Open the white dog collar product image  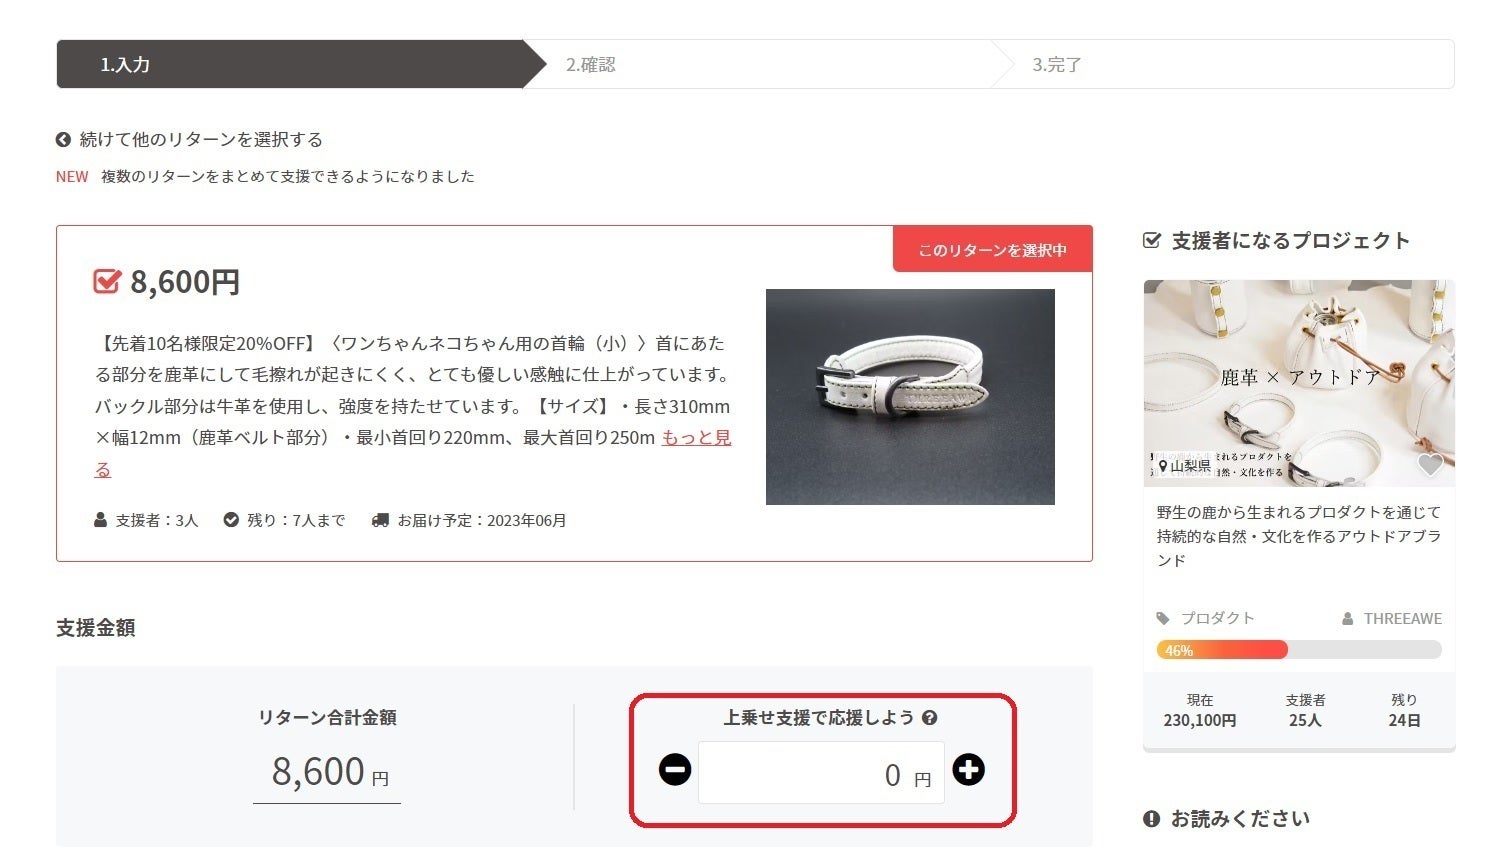[x=910, y=397]
